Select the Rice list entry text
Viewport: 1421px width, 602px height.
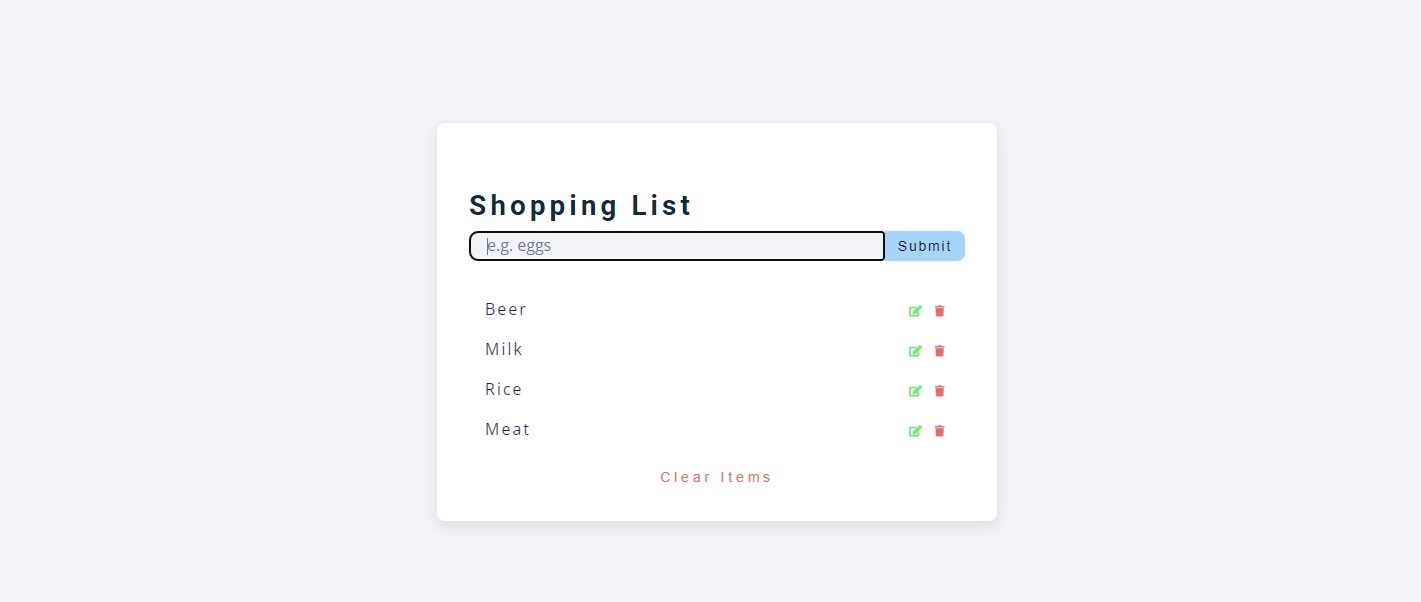tap(504, 390)
